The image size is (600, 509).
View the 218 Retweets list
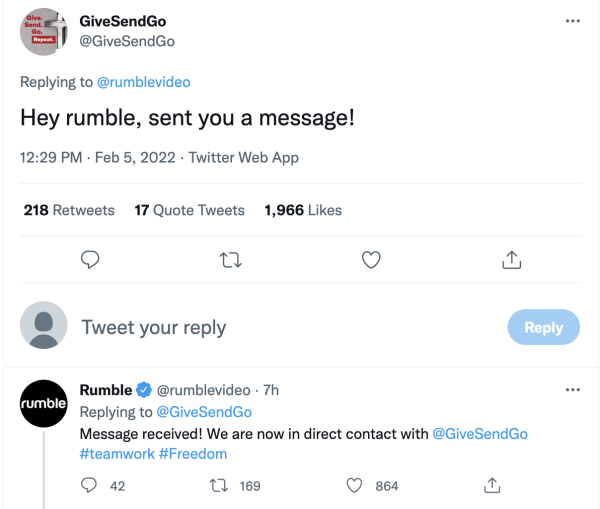click(69, 210)
